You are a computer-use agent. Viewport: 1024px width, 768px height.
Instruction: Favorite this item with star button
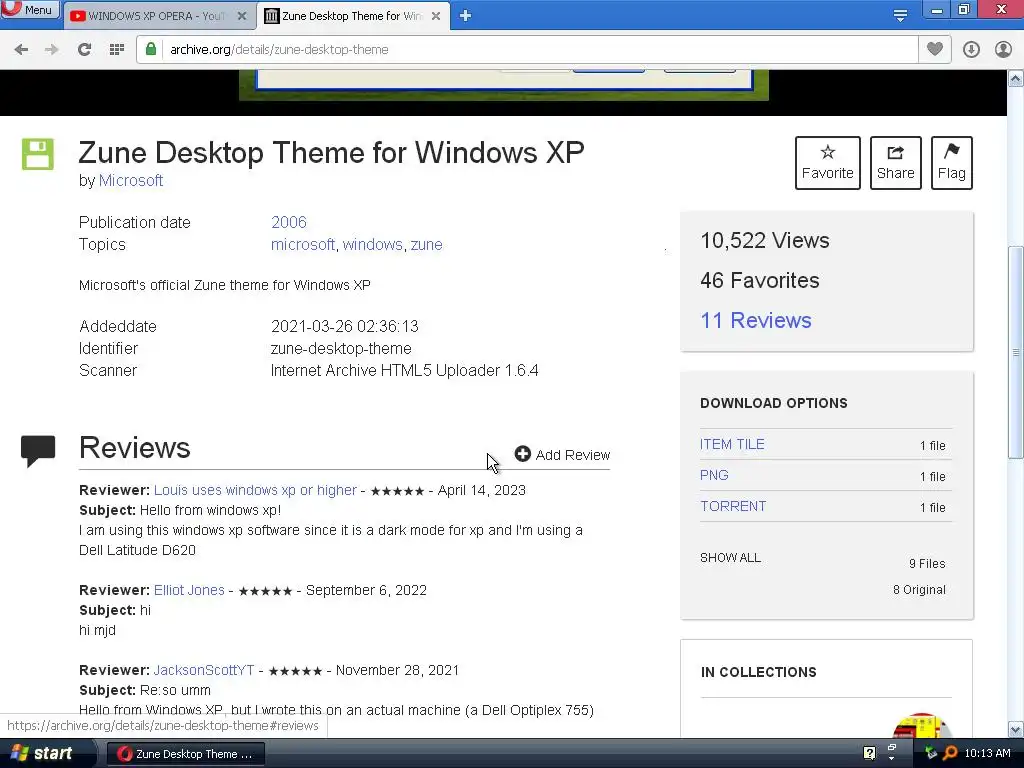(x=827, y=163)
